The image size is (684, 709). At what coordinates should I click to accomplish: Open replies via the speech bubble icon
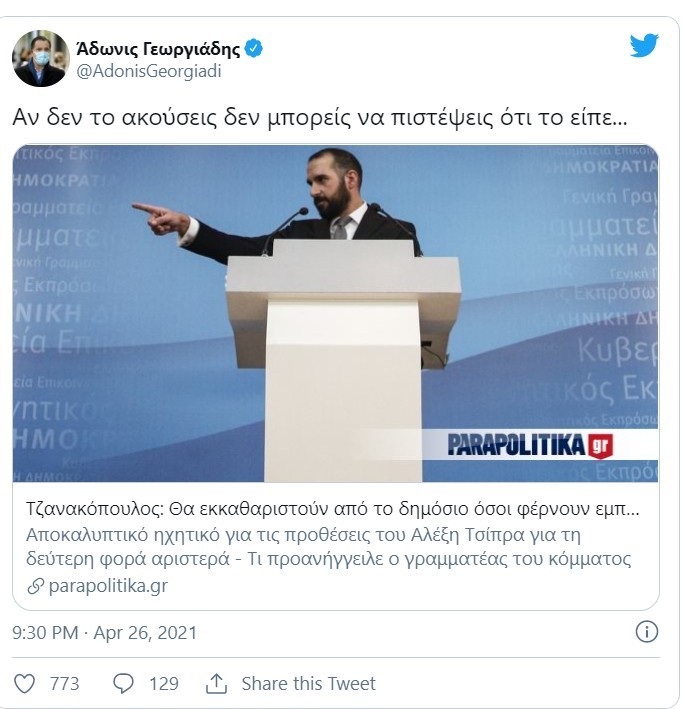(123, 683)
